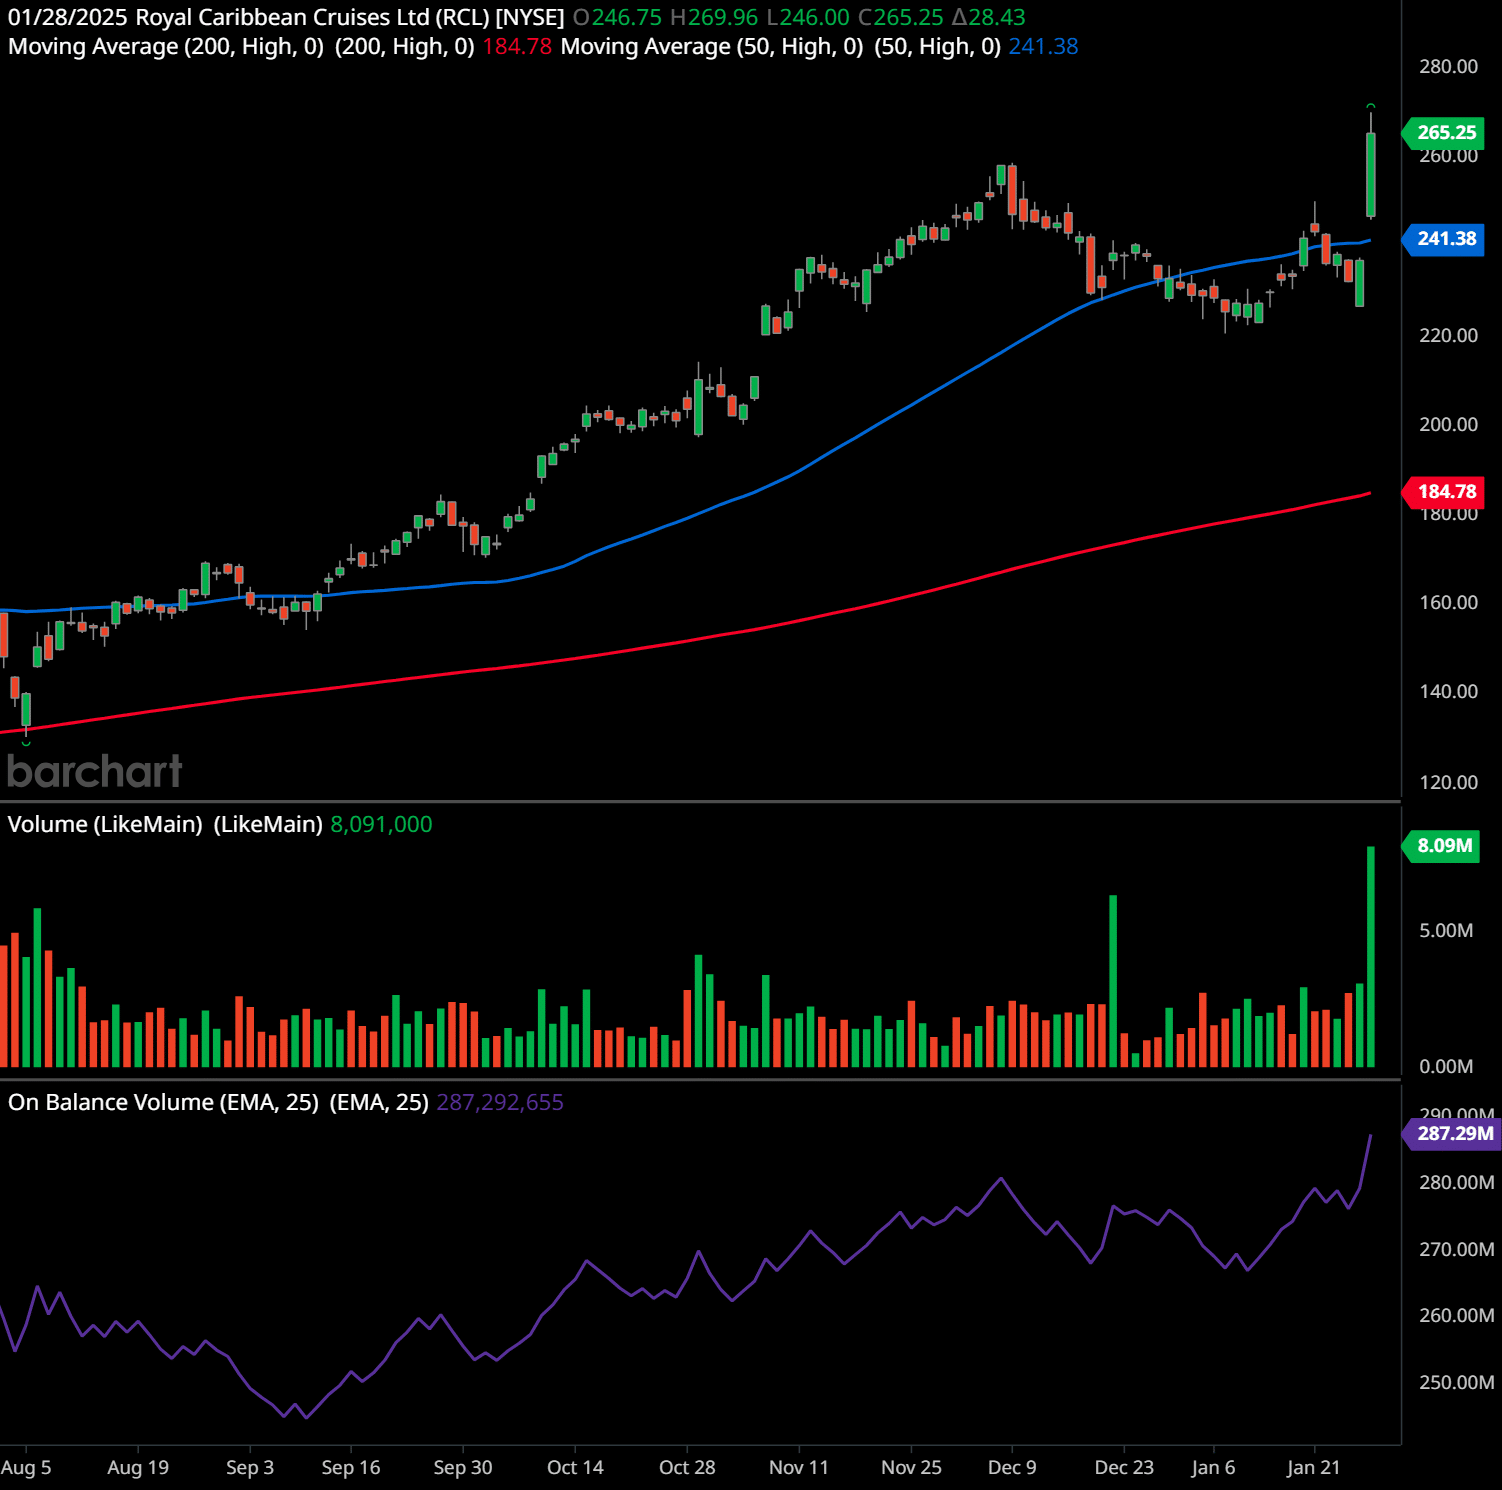Click the date 01/28/2025 in header
Image resolution: width=1502 pixels, height=1490 pixels.
tap(68, 18)
